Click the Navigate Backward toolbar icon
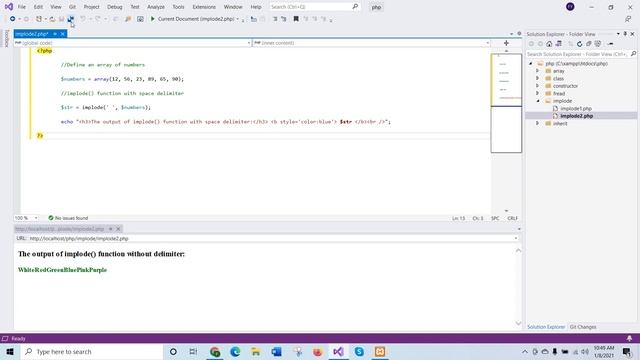Image resolution: width=640 pixels, height=360 pixels. (13, 19)
